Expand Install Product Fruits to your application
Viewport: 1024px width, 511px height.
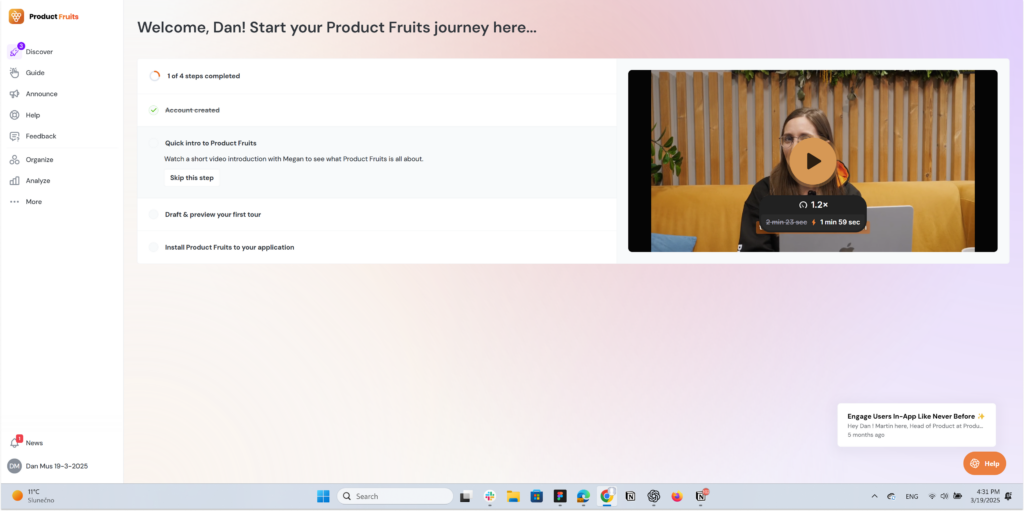(229, 247)
